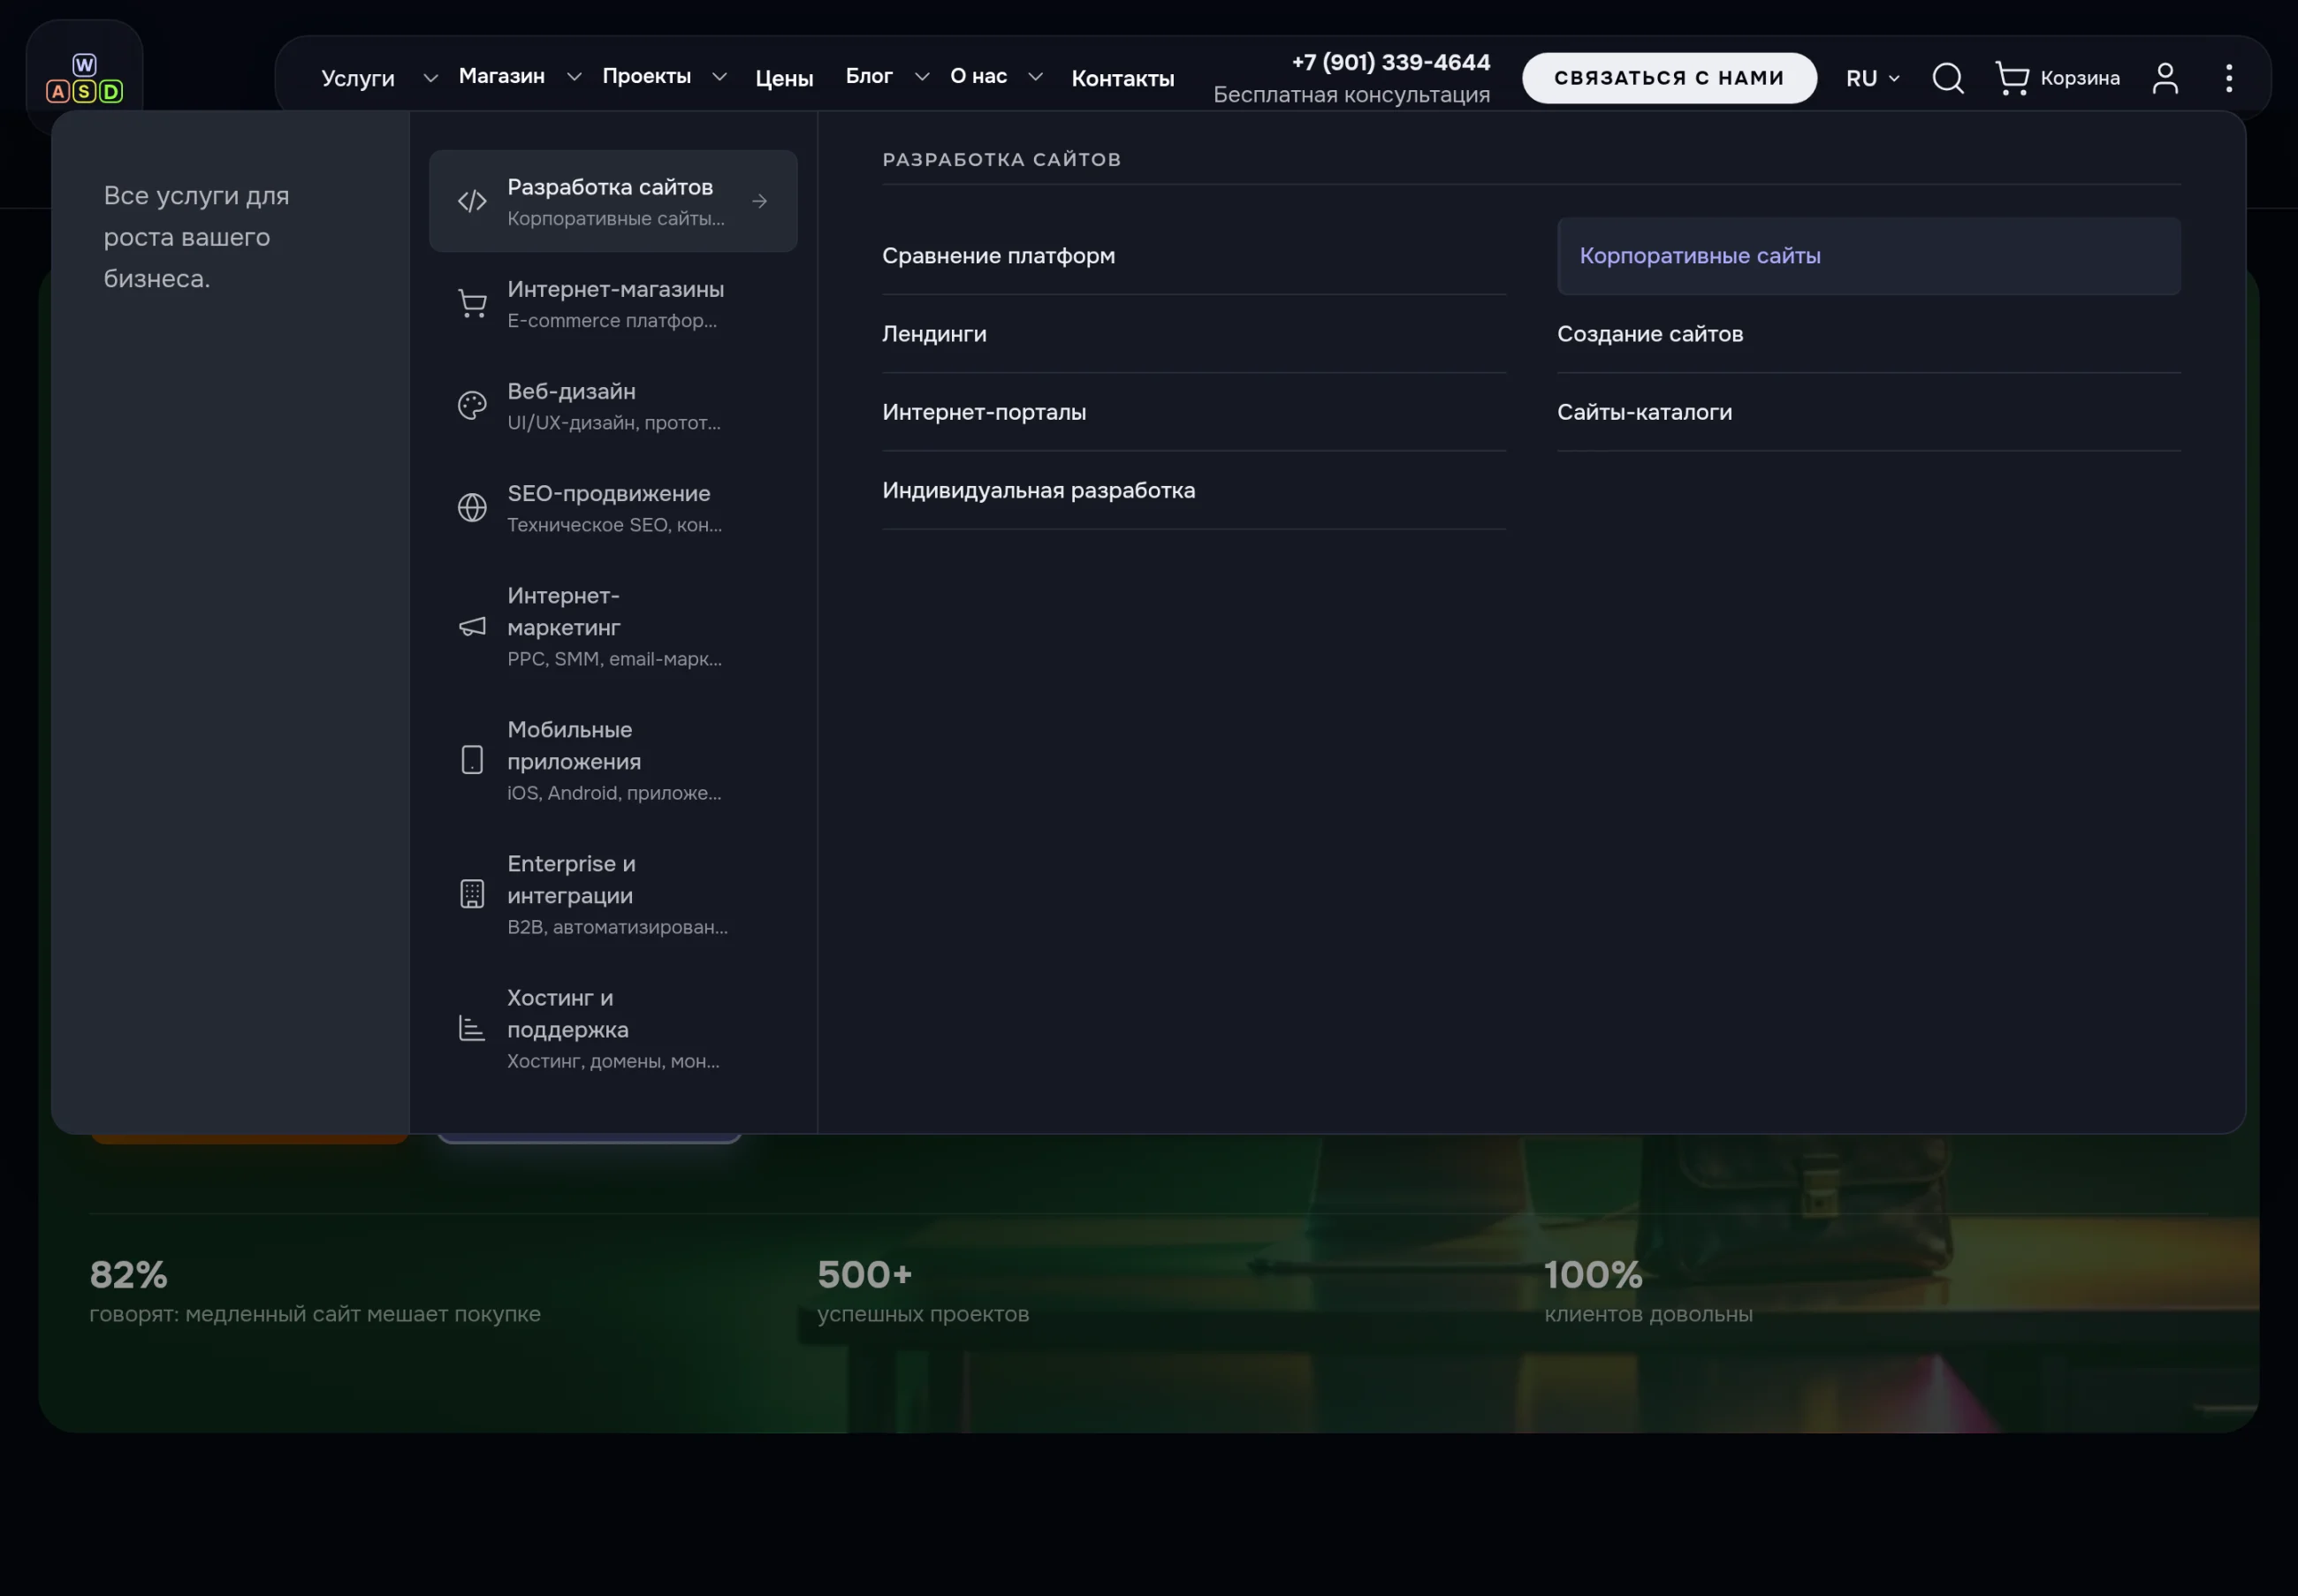Screen dimensions: 2298x1596
Task: Expand the Блог dropdown chevron
Action: click(x=922, y=77)
